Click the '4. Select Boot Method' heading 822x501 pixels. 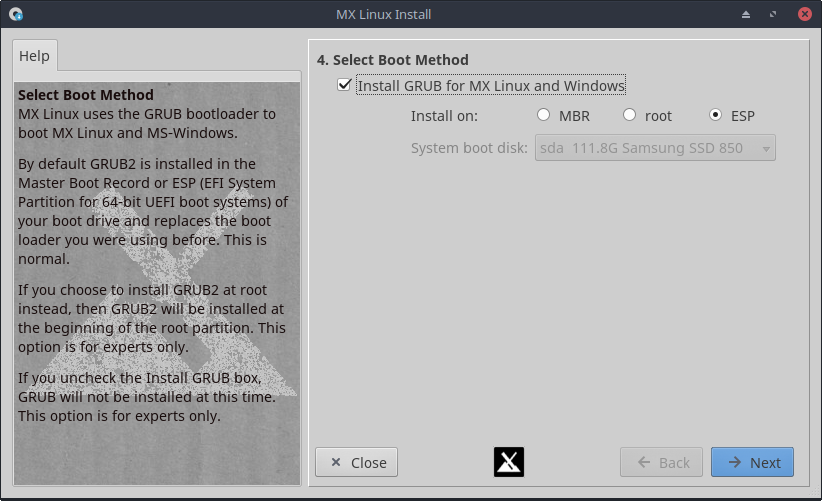coord(393,60)
